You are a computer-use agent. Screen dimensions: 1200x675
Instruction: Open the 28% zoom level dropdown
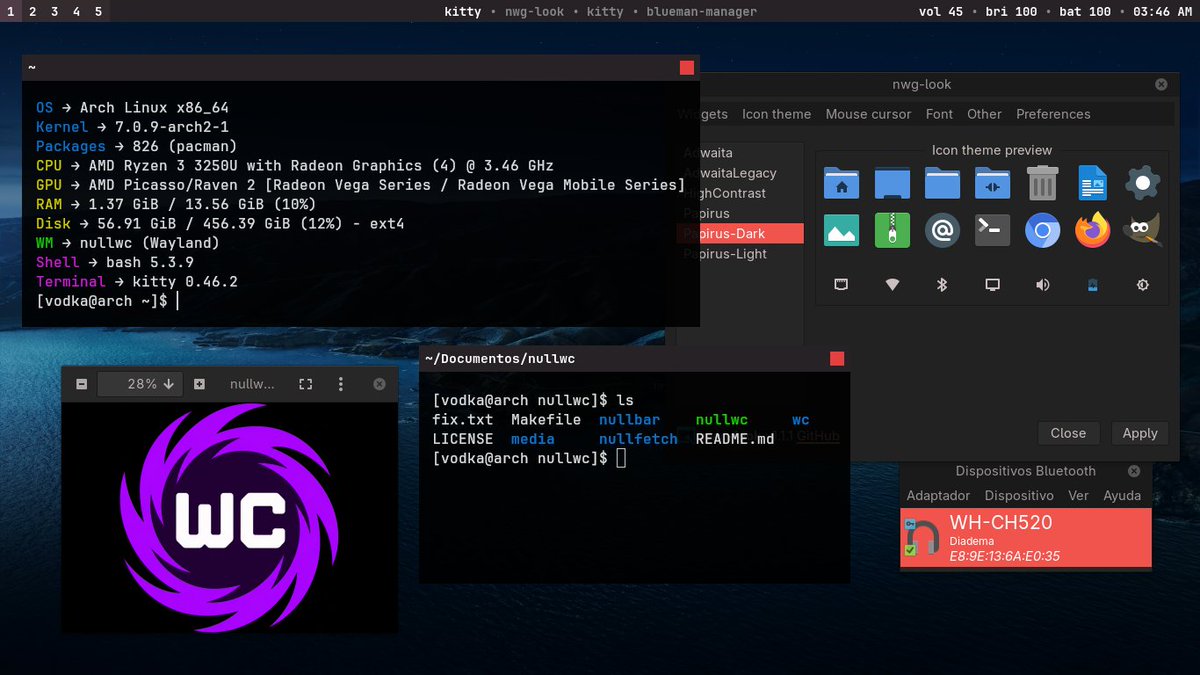[140, 384]
